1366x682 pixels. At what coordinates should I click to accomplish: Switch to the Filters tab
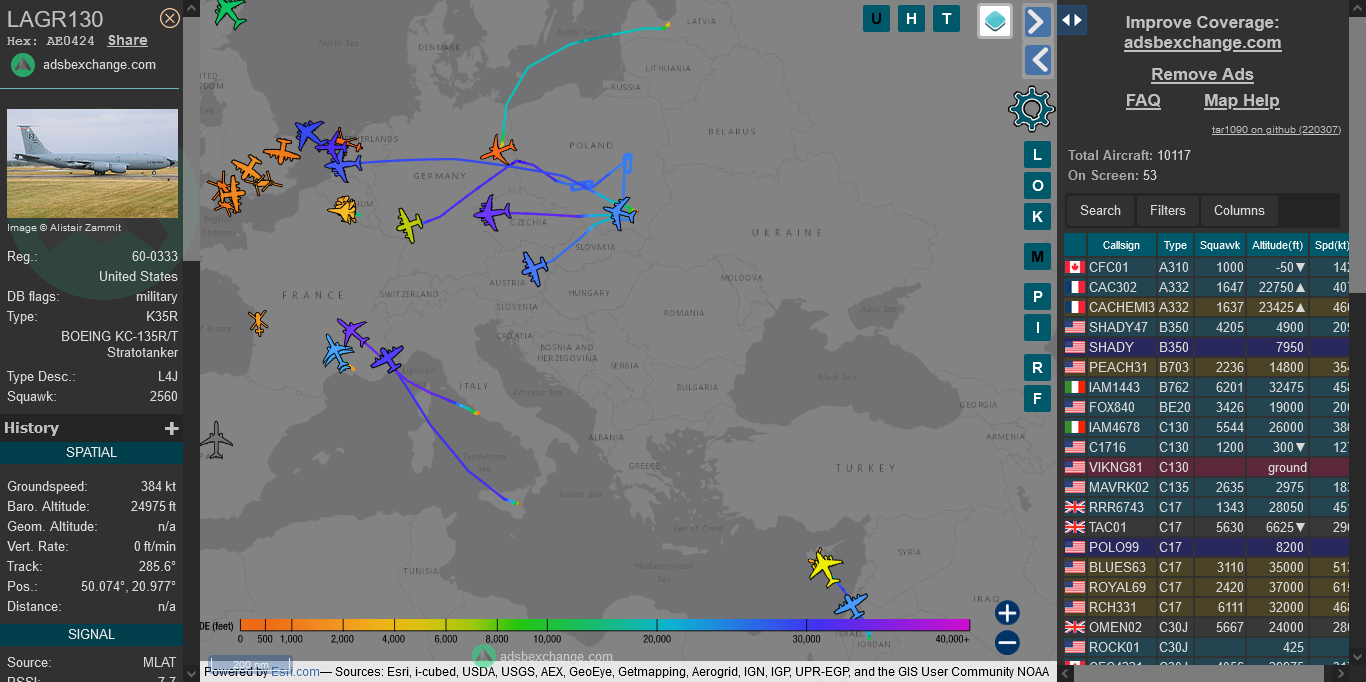click(1167, 210)
